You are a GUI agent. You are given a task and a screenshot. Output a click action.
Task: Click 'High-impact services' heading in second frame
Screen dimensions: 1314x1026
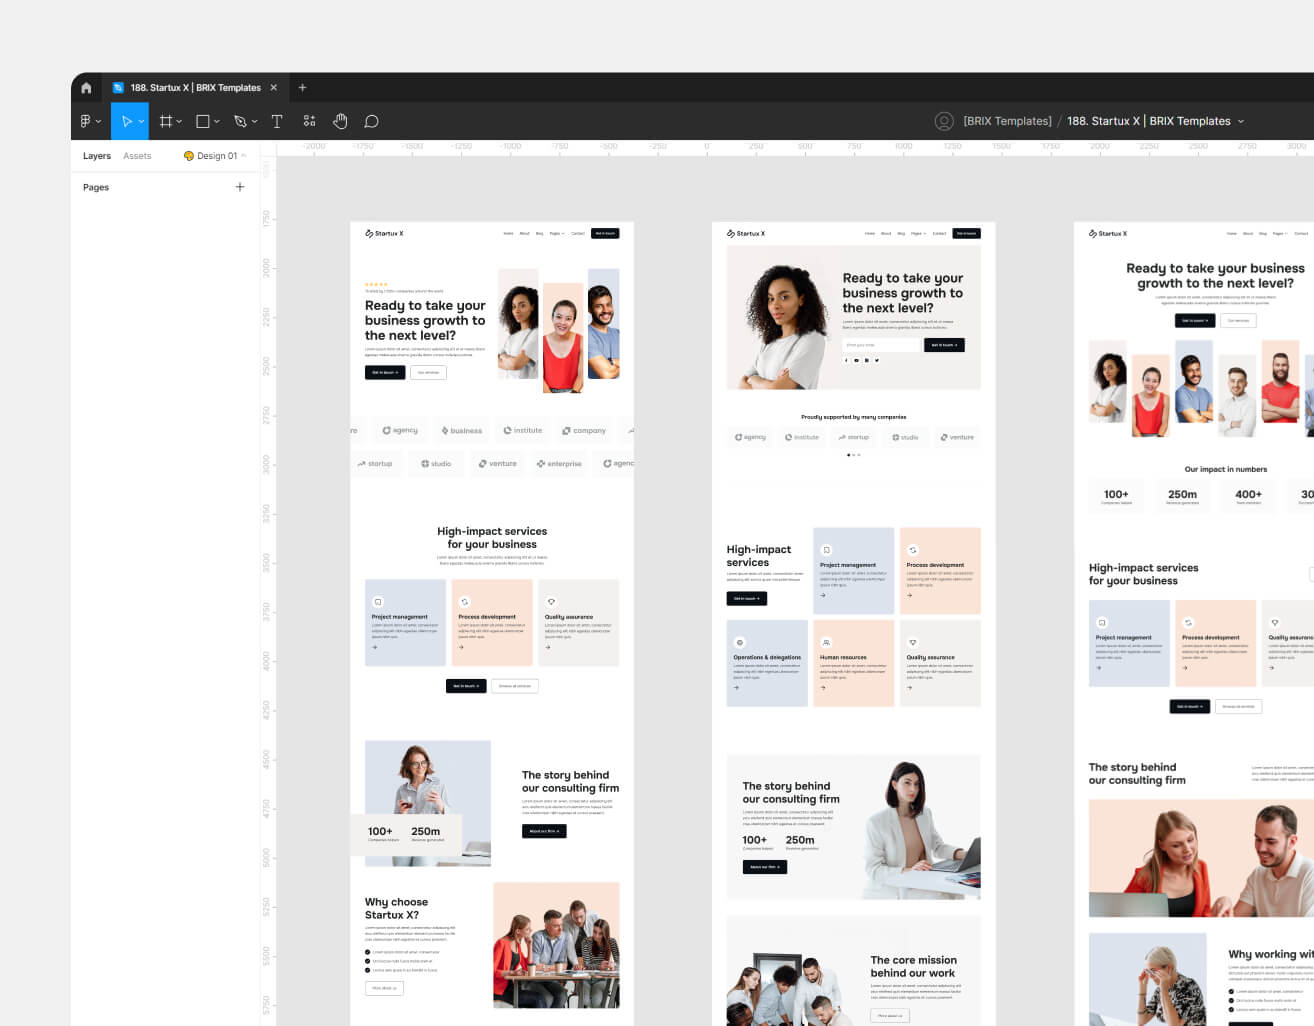pyautogui.click(x=759, y=556)
